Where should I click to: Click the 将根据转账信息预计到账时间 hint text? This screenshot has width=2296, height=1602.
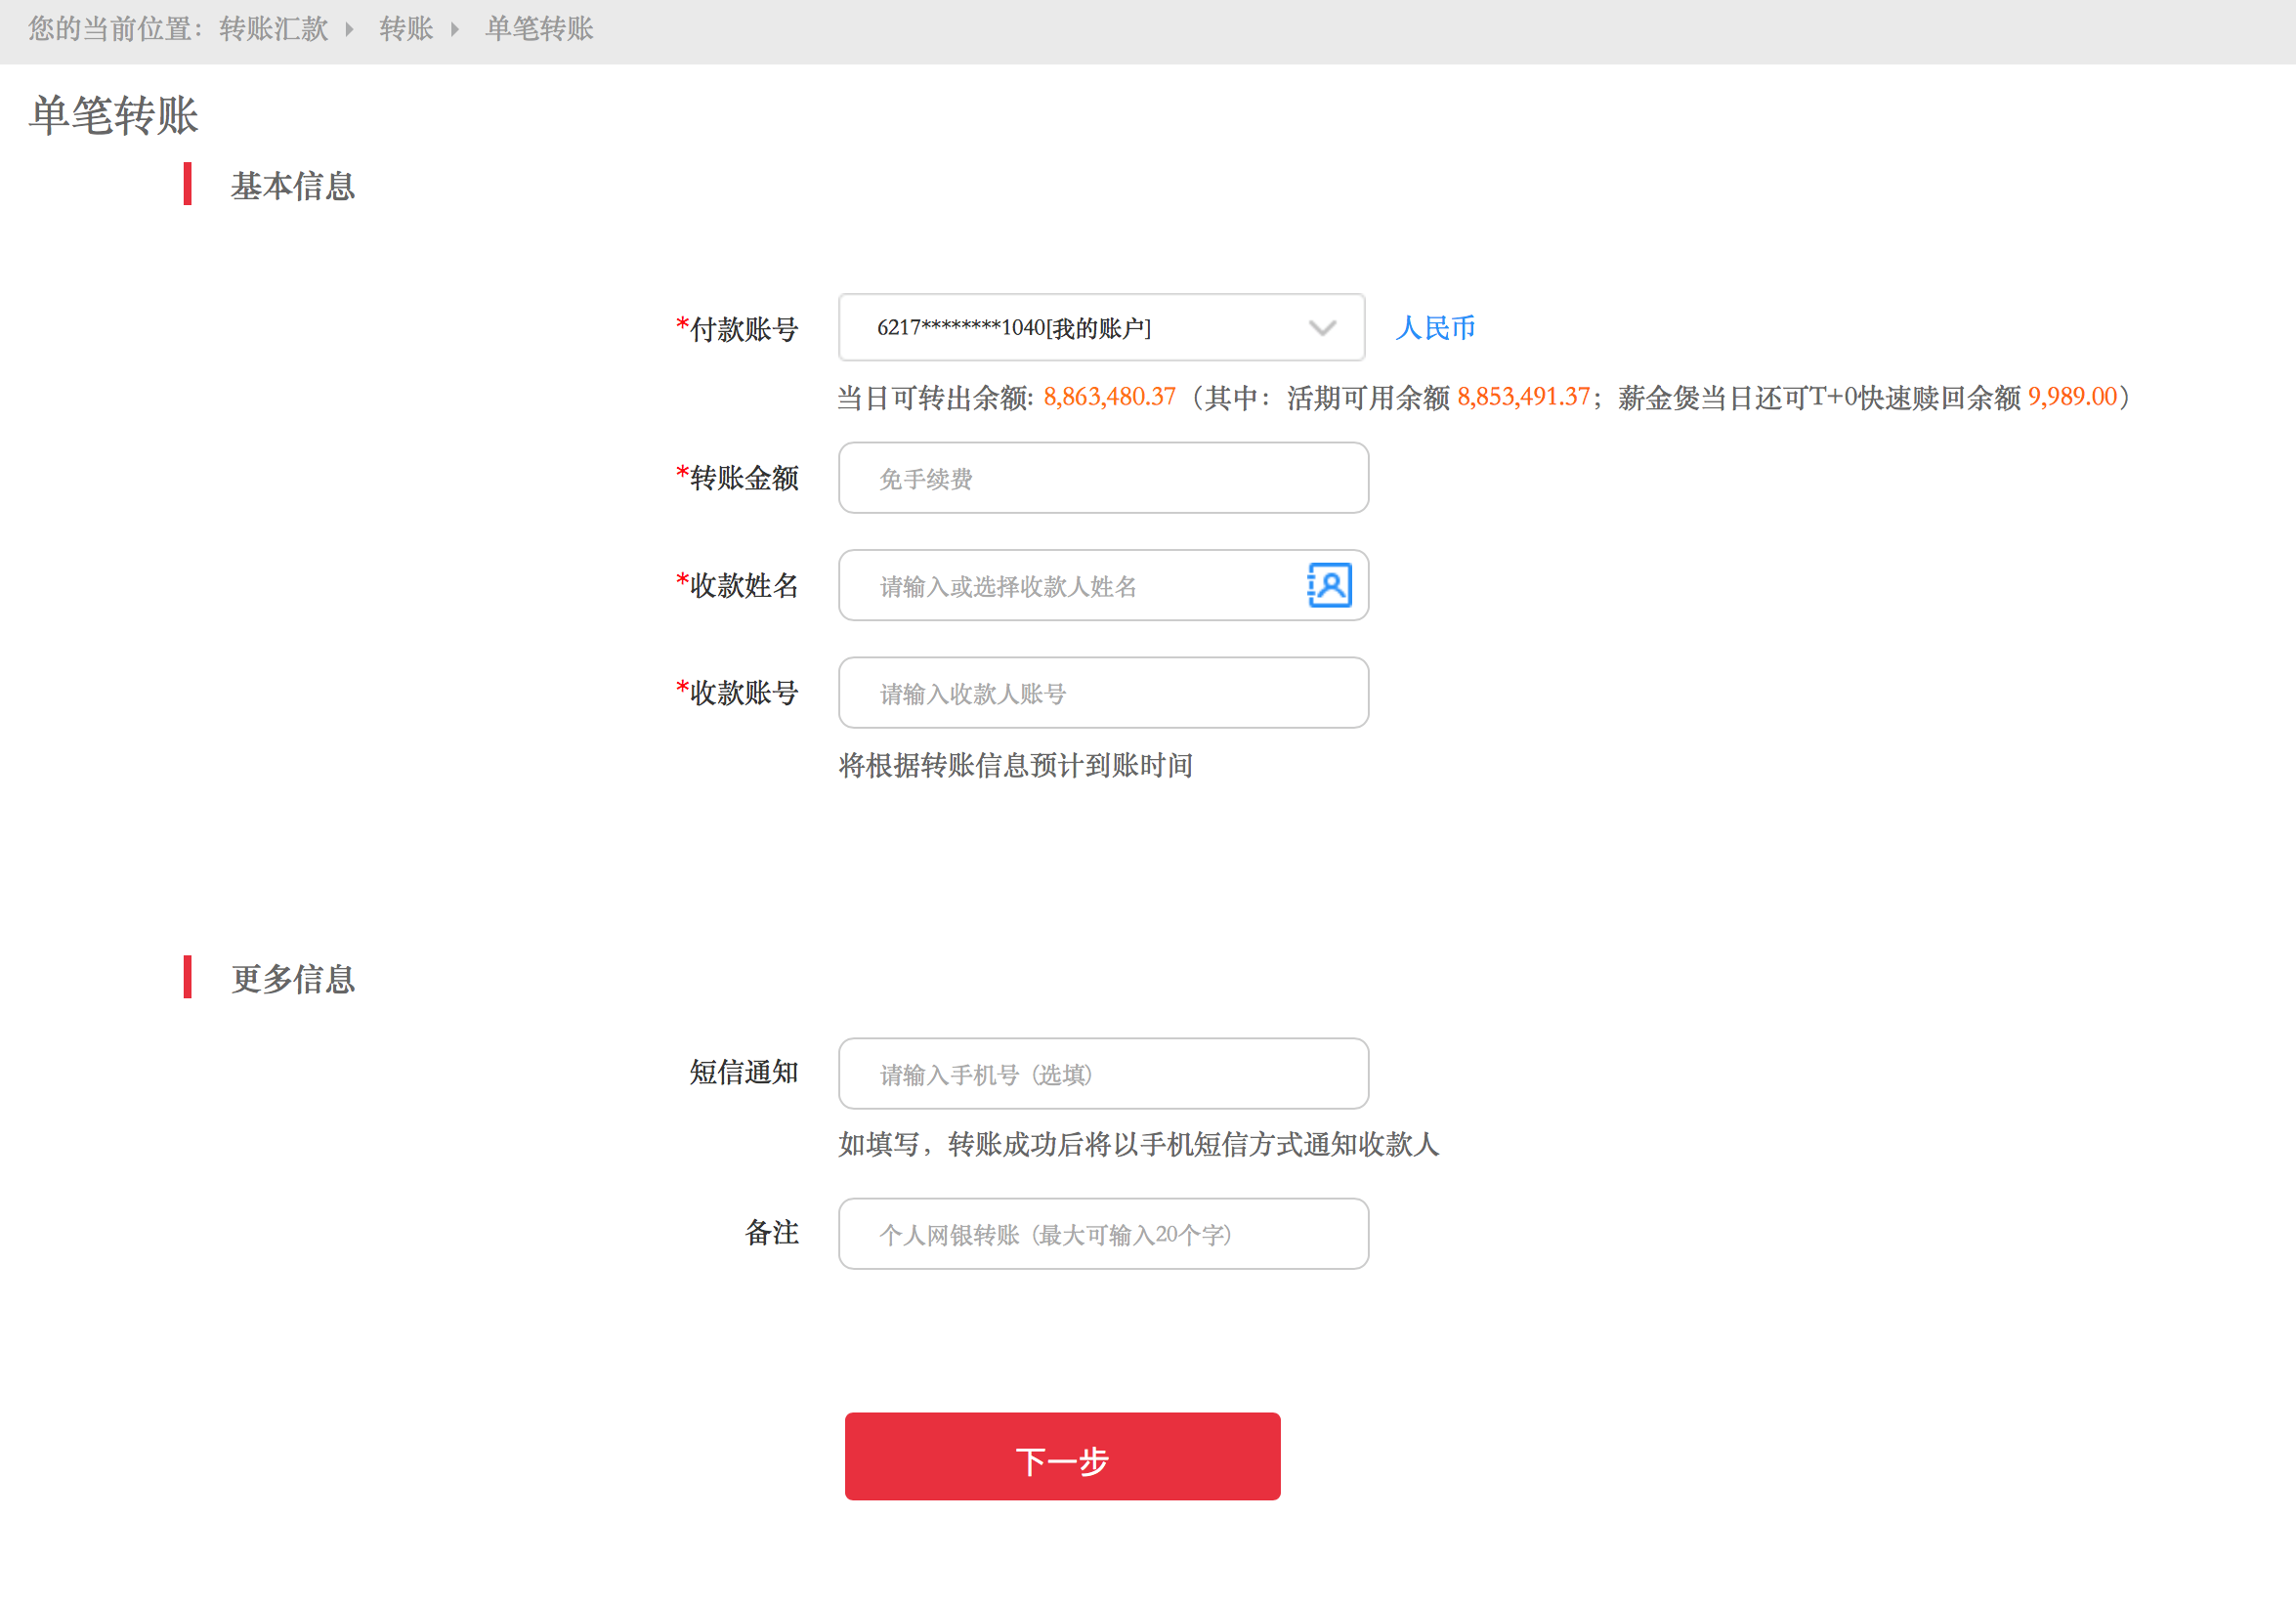click(x=1016, y=765)
